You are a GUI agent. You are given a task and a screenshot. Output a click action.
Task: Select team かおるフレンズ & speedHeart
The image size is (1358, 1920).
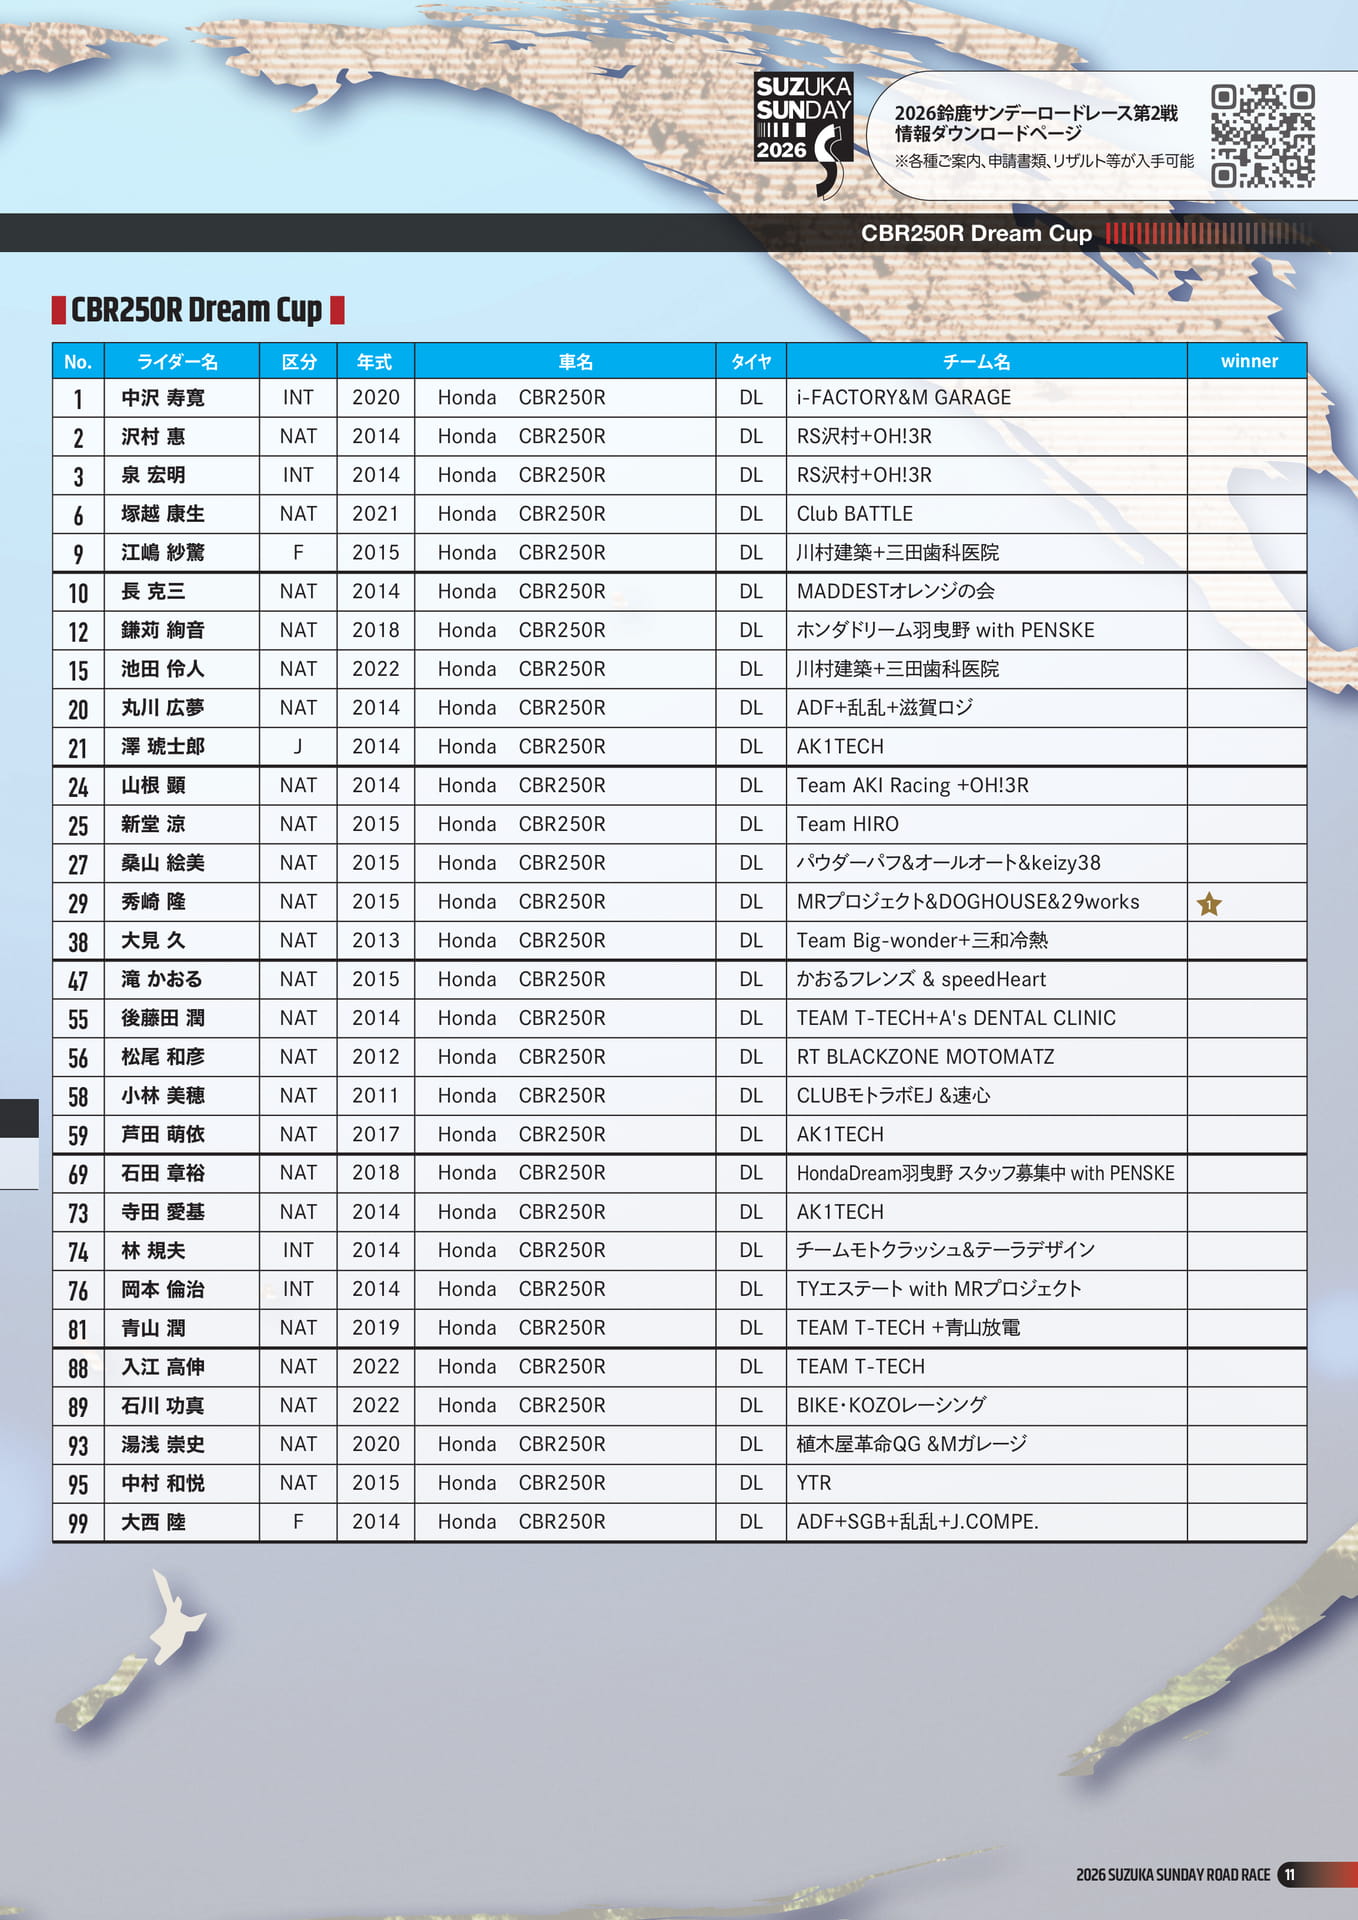[x=921, y=980]
